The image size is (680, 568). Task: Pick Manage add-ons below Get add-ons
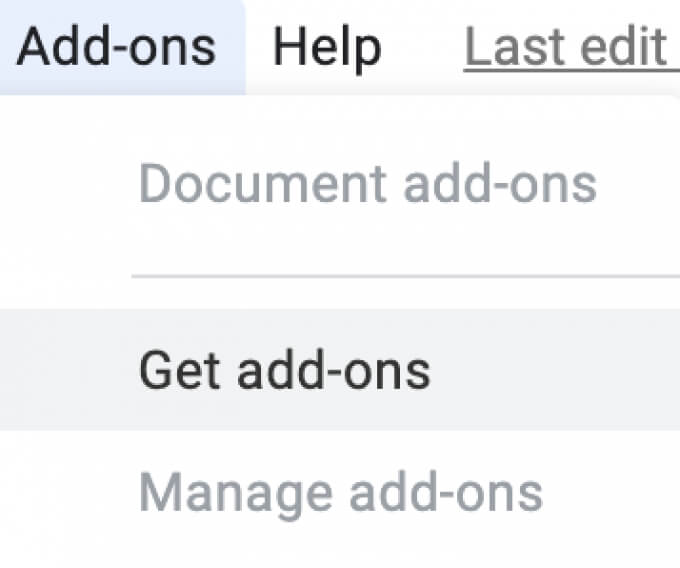(340, 493)
